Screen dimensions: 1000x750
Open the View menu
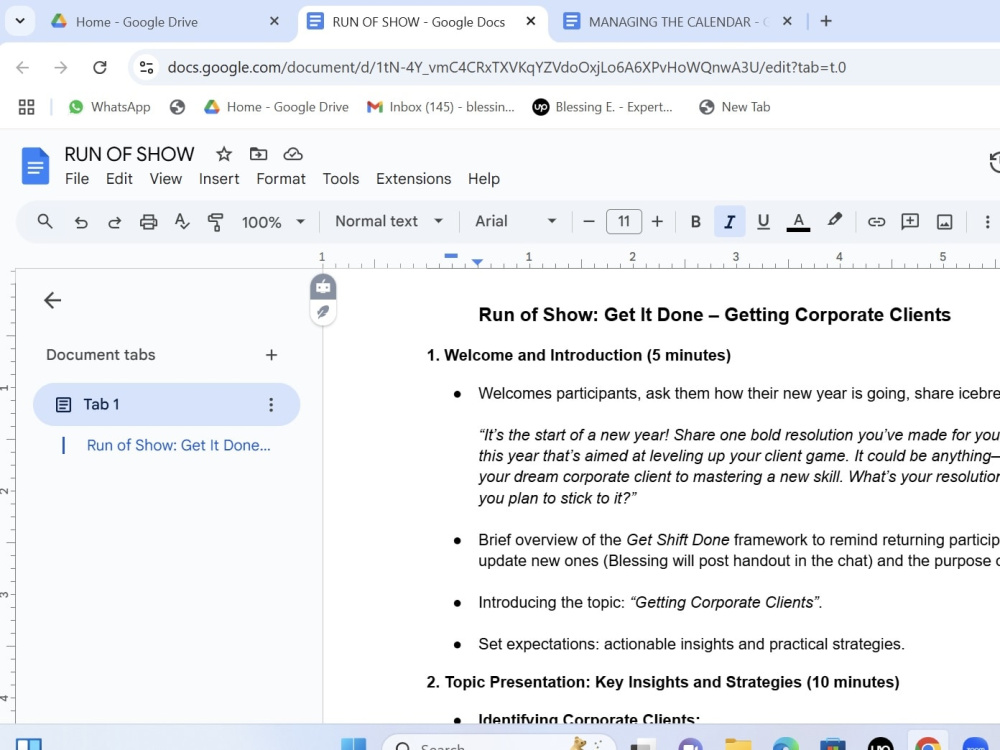coord(166,179)
